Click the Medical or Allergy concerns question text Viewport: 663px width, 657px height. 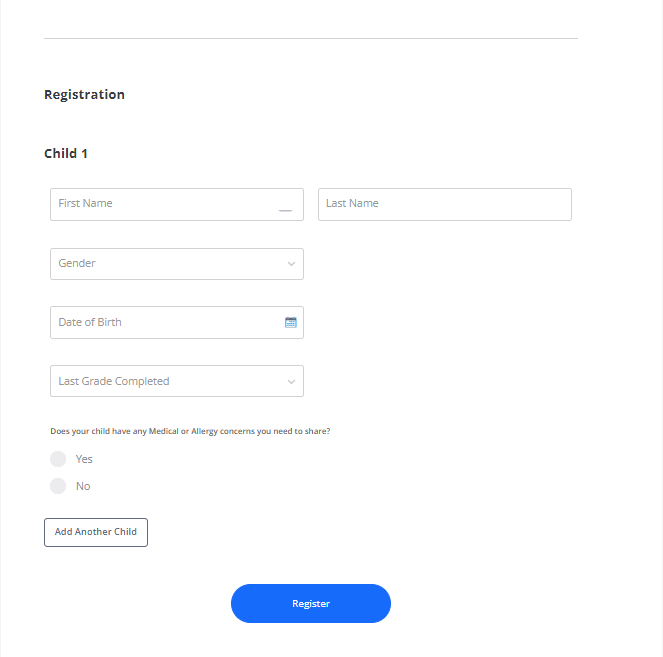tap(190, 431)
